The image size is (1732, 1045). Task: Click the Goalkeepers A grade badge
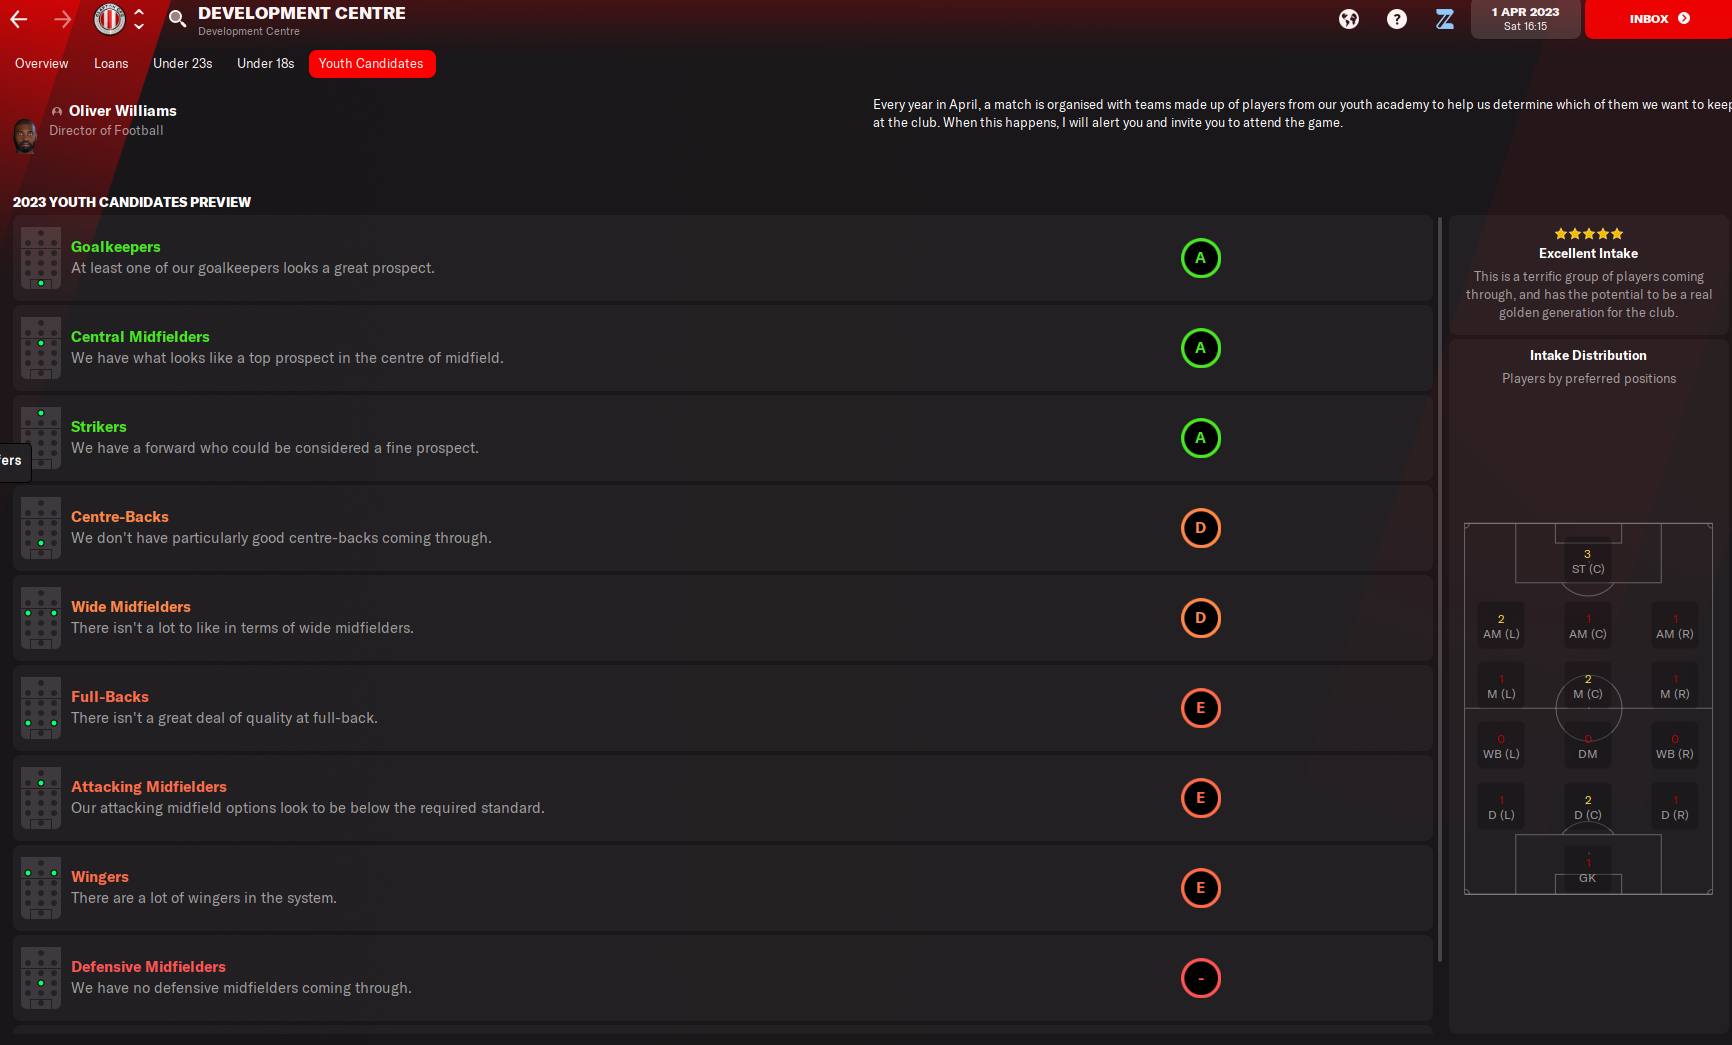tap(1201, 258)
